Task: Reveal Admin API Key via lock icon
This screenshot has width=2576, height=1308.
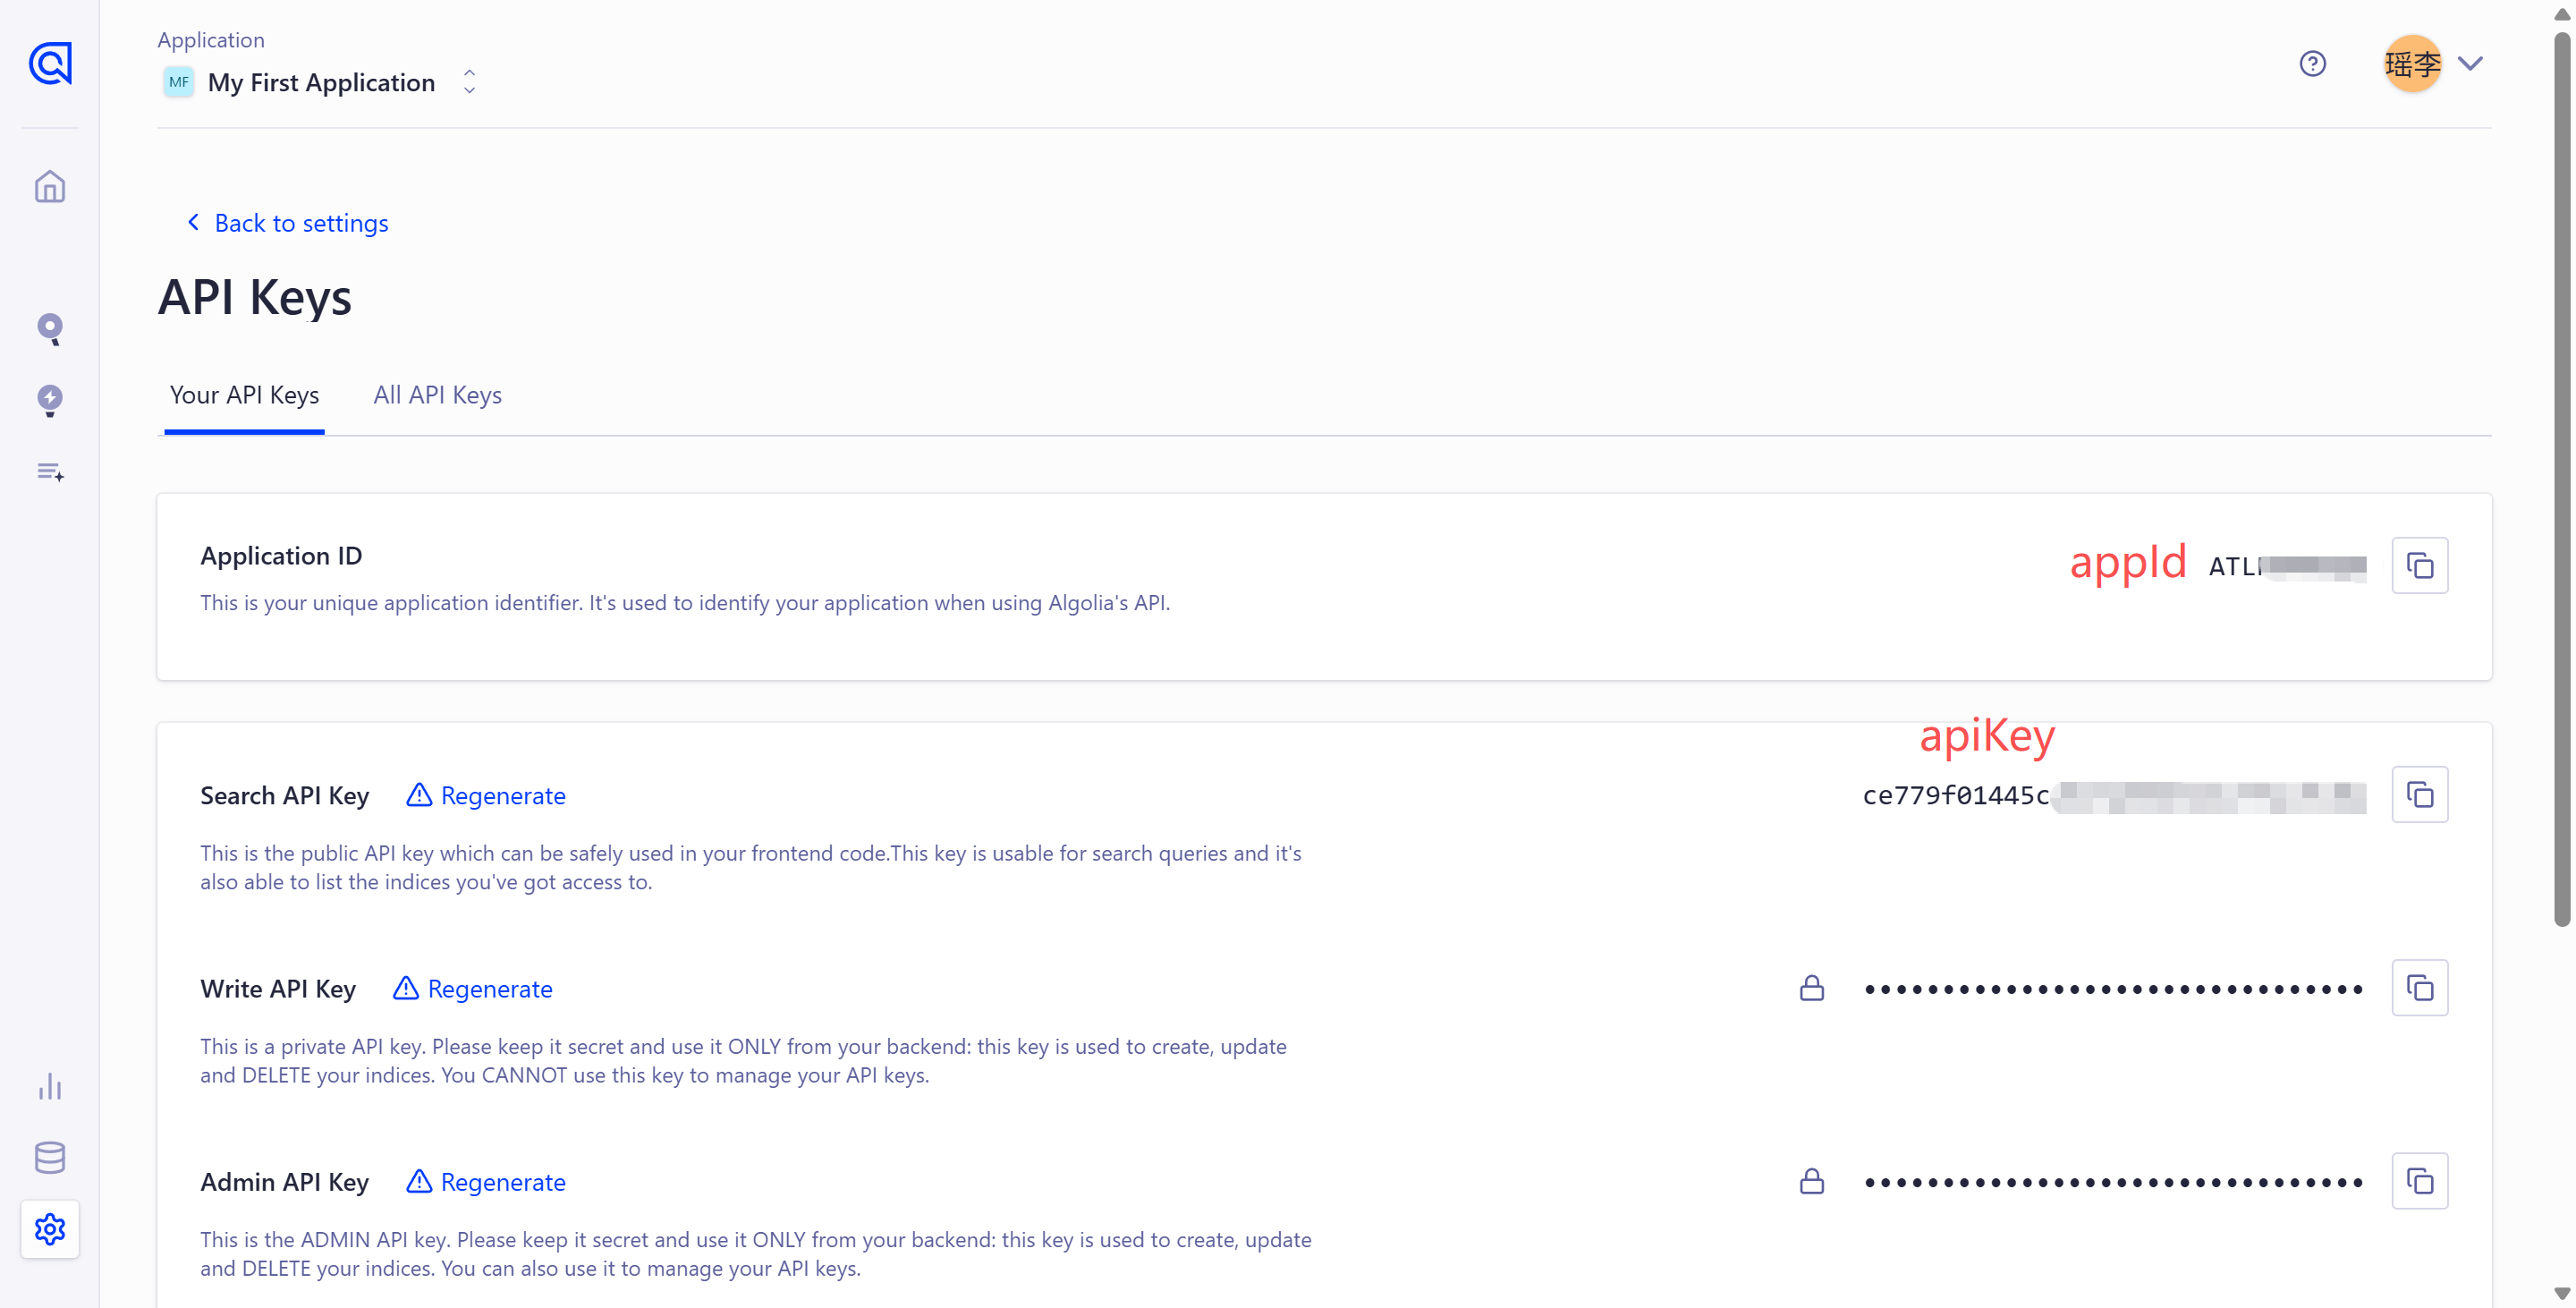Action: tap(1811, 1181)
